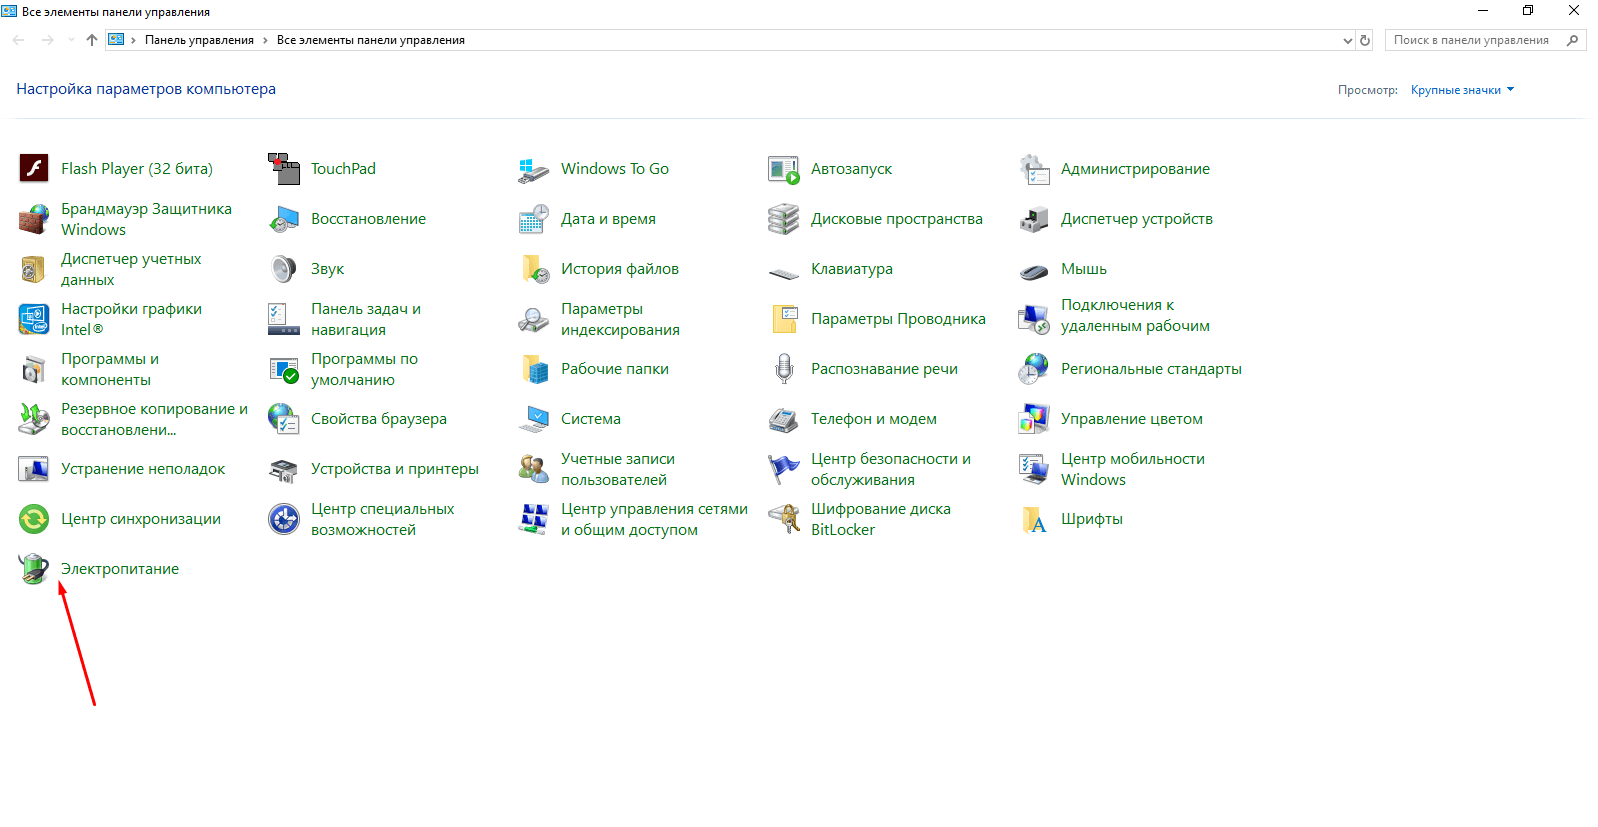Refresh the control panel view
Screen dimensions: 1598x827
click(x=1365, y=41)
